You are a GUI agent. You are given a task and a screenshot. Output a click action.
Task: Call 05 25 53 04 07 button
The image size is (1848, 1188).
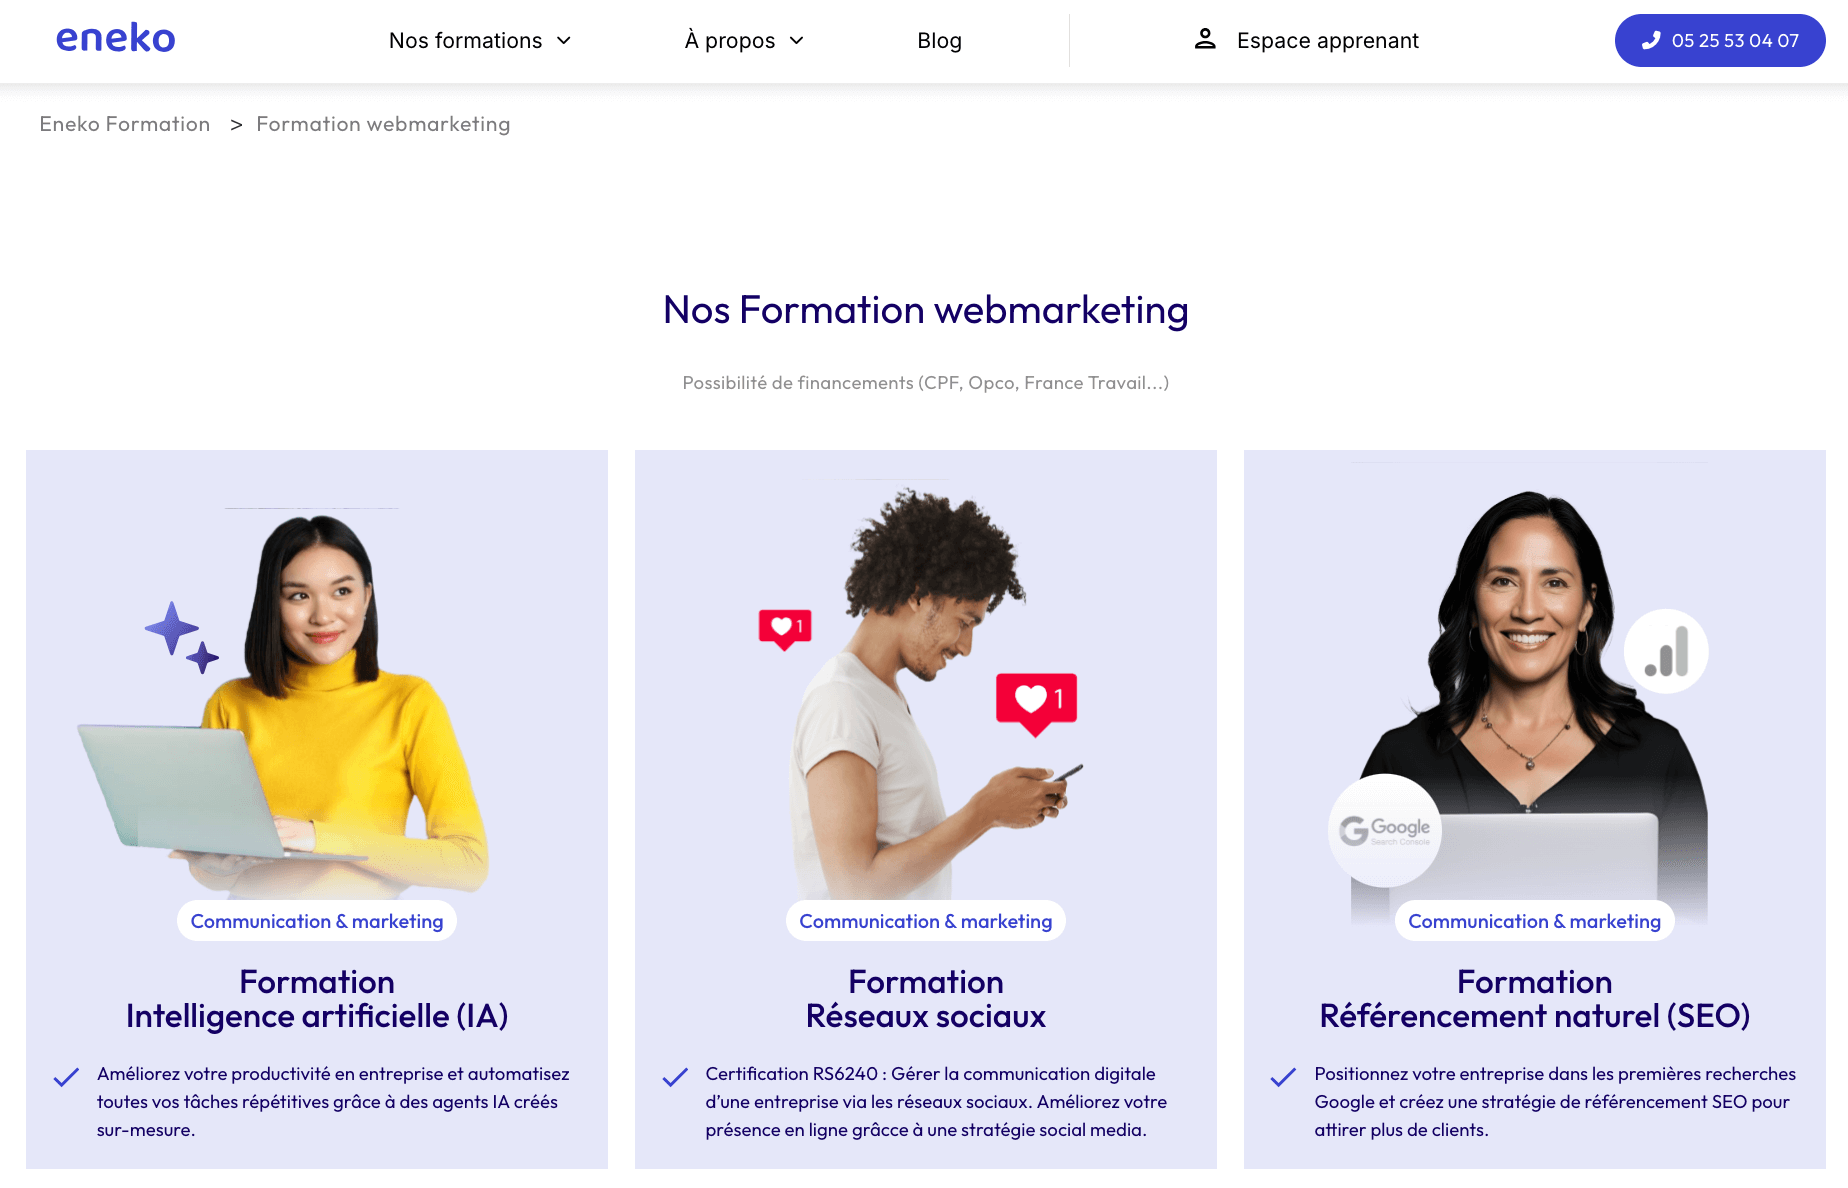tap(1720, 40)
